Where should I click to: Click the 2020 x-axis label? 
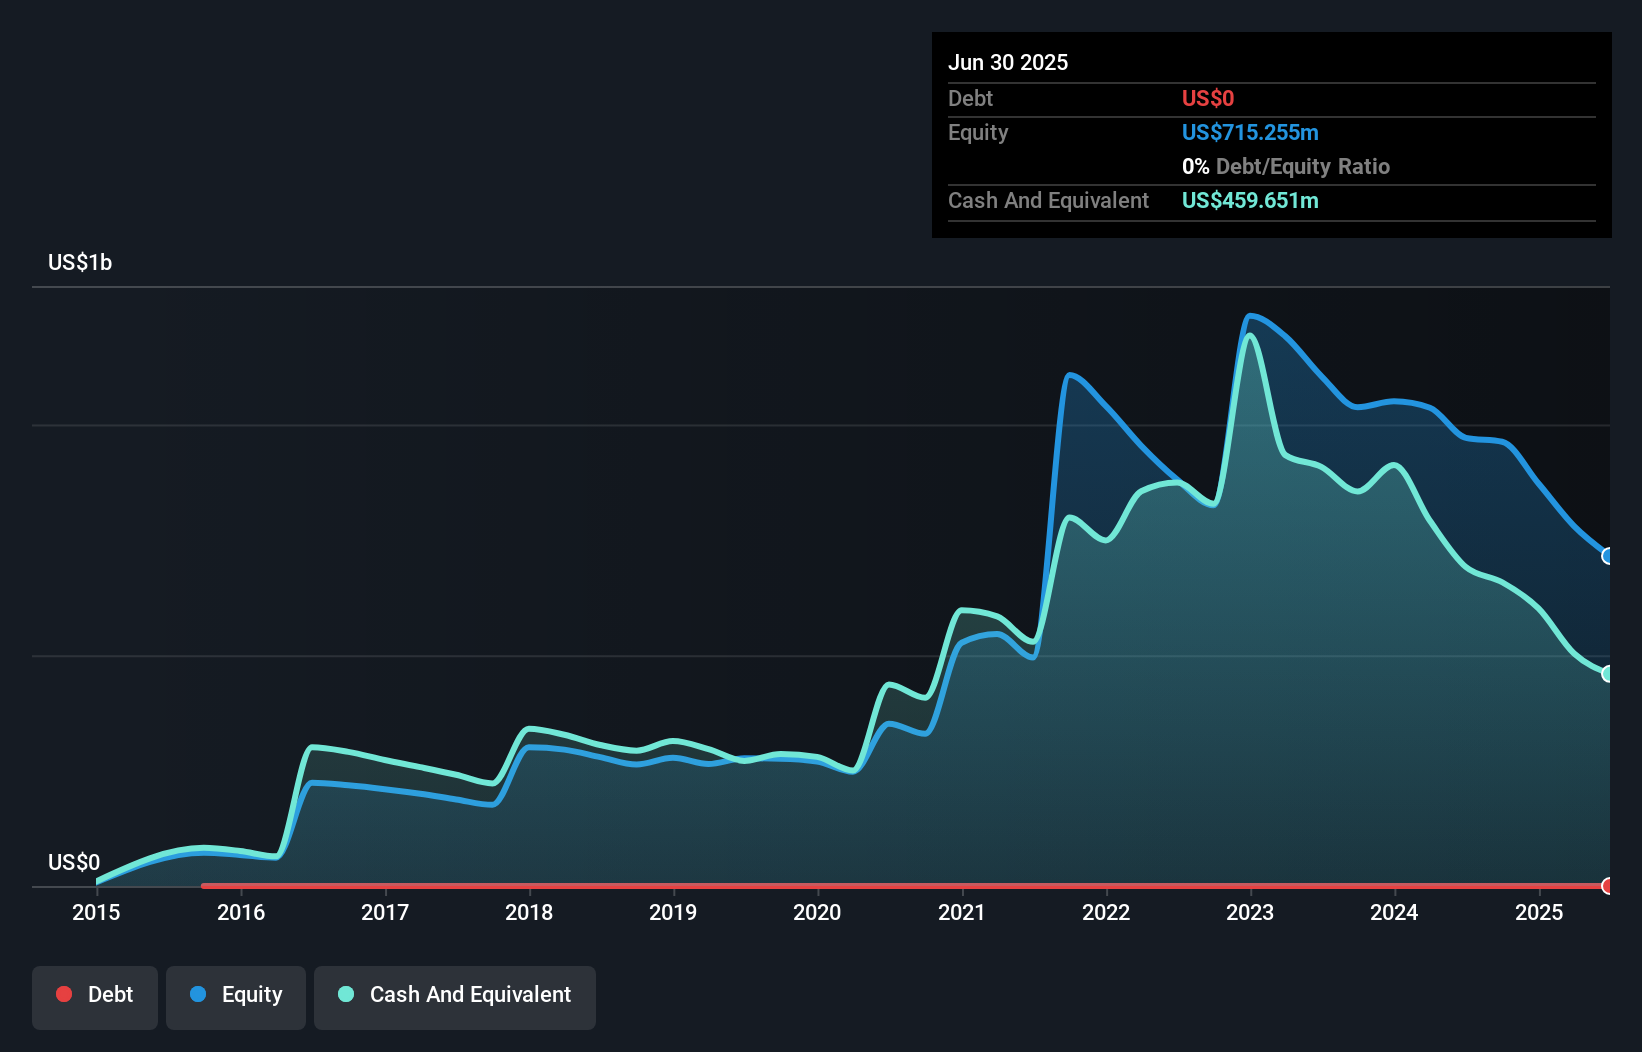point(817,912)
